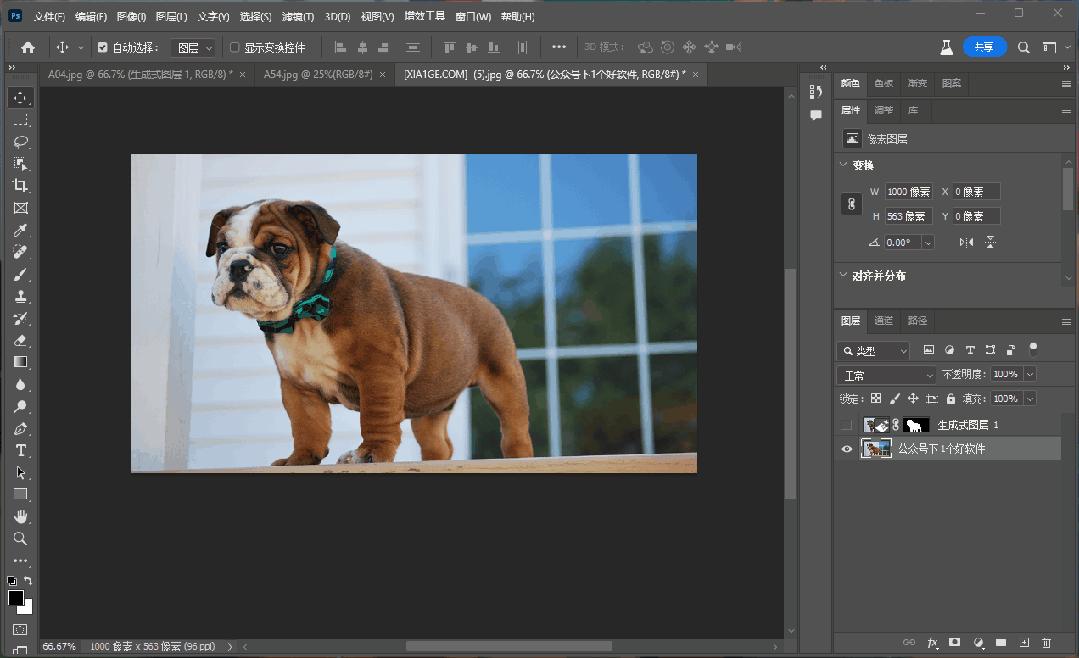Viewport: 1079px width, 658px height.
Task: Collapse the 变换 section in Properties
Action: point(843,164)
